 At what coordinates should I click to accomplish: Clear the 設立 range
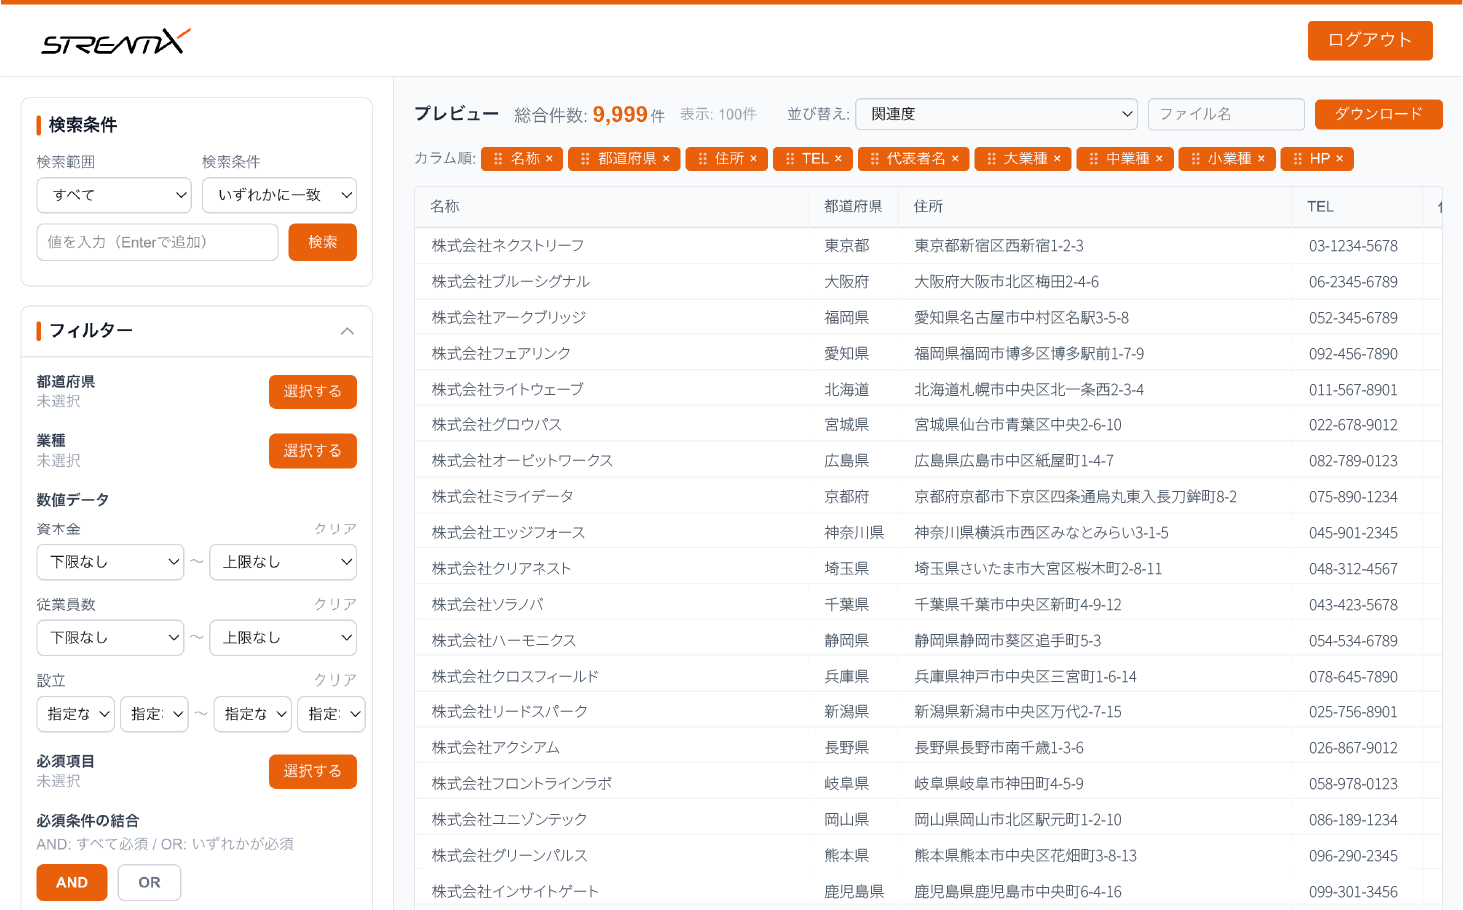click(335, 680)
